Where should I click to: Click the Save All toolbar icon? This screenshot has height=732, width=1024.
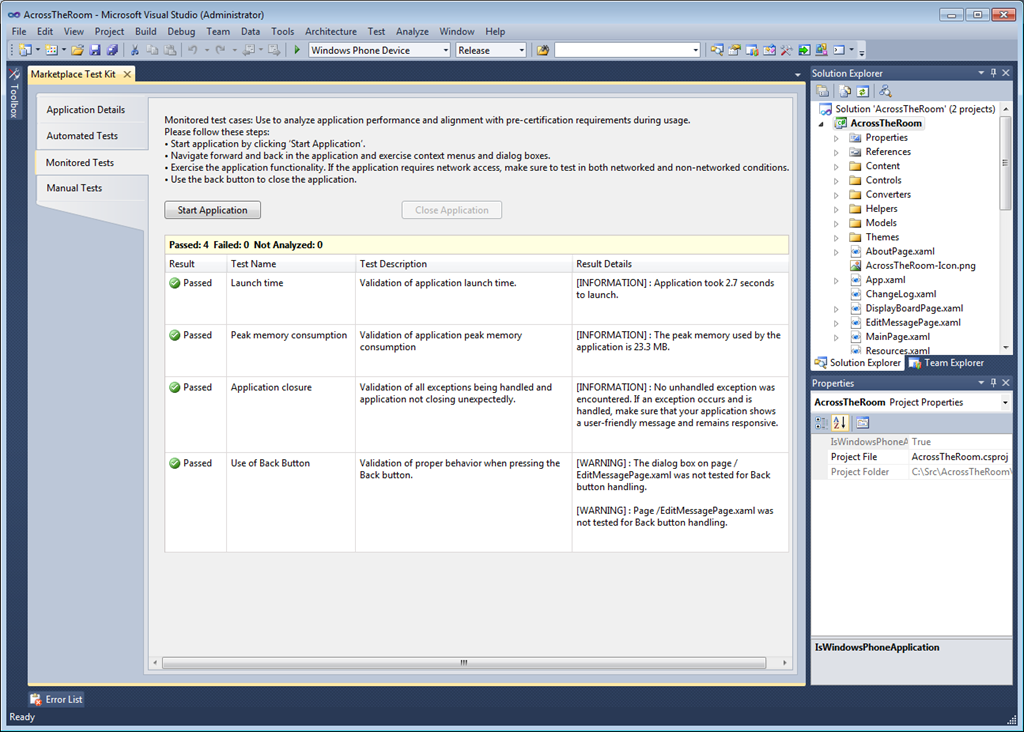[112, 50]
